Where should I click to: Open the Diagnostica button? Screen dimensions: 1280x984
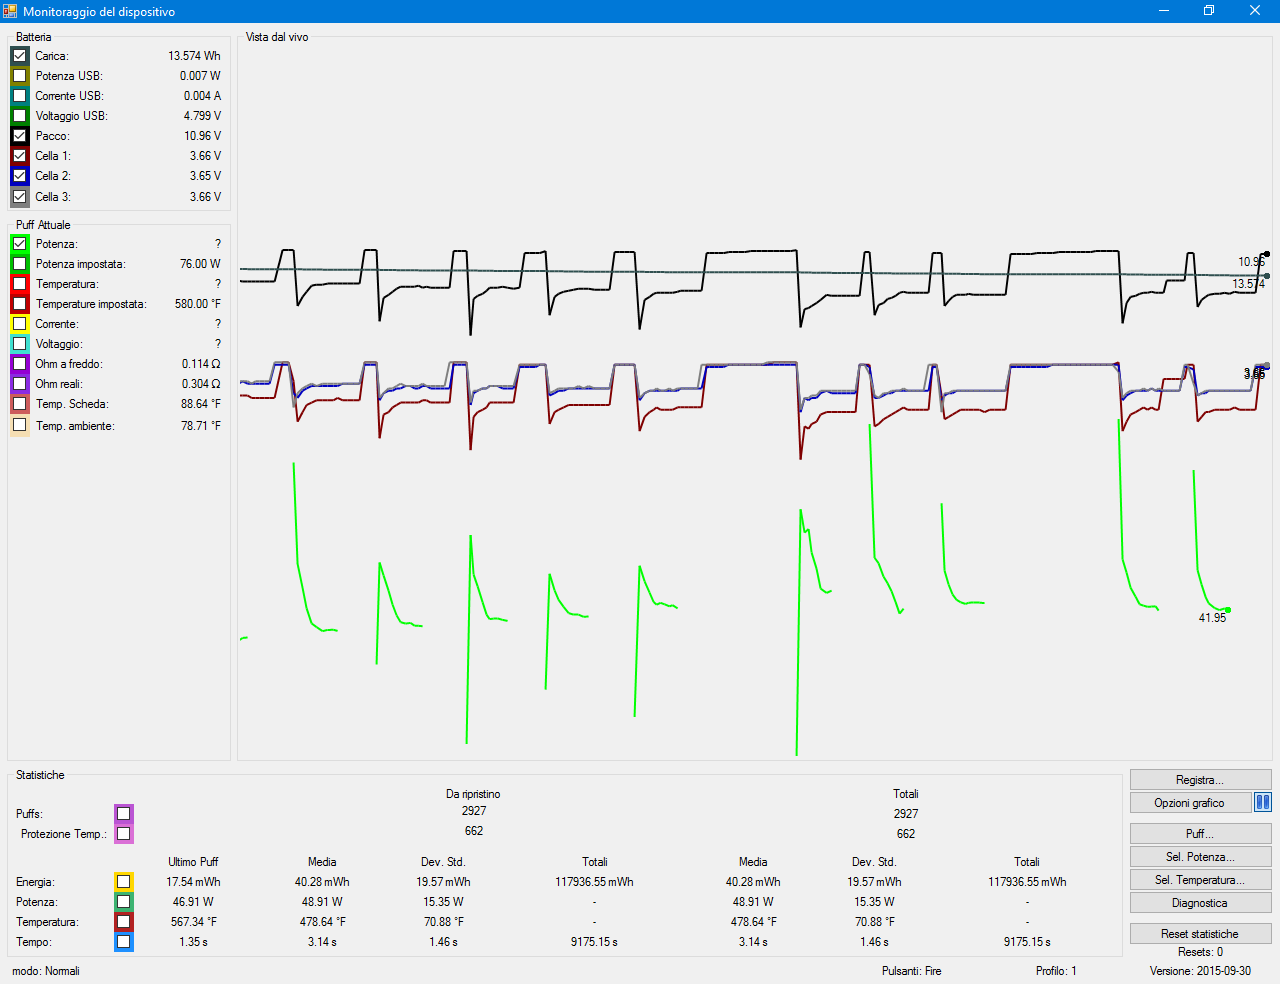tap(1200, 903)
